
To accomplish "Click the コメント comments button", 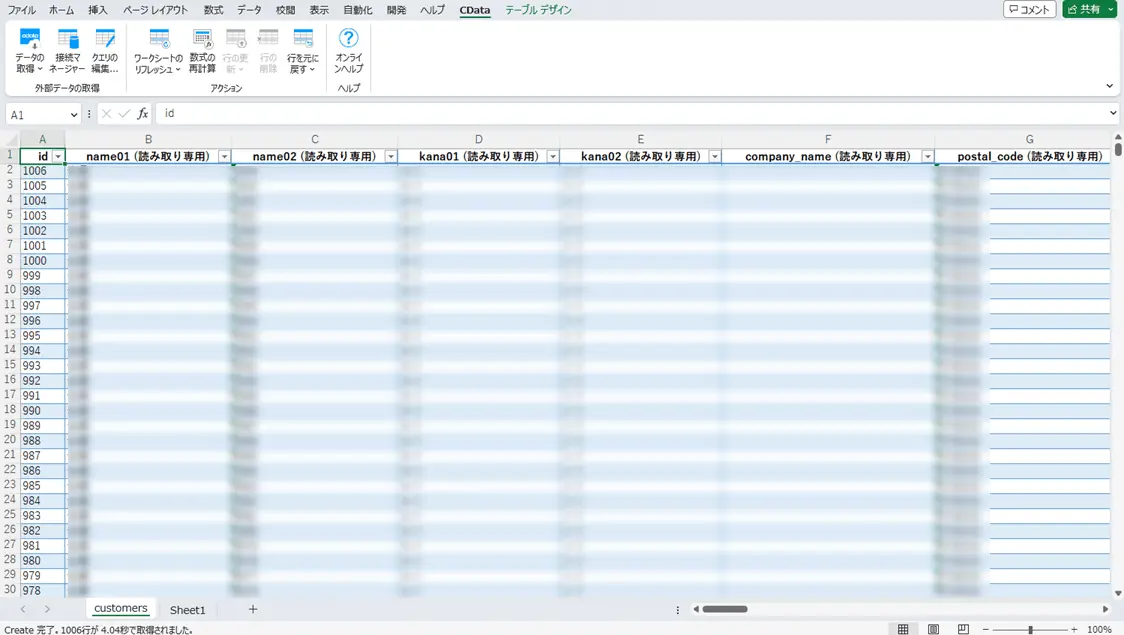I will [x=1029, y=9].
